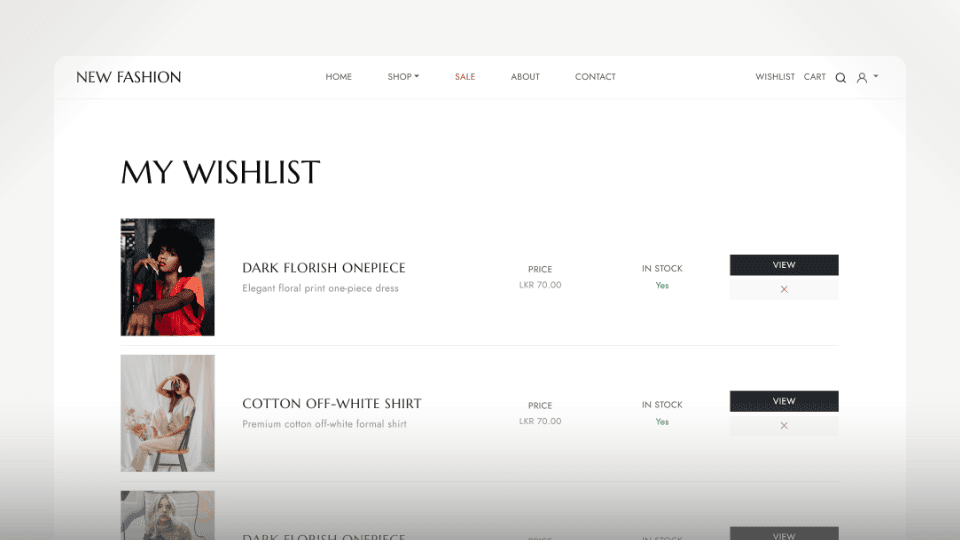Click the 'Yes' stock status for Cotton Shirt
The width and height of the screenshot is (960, 540).
662,422
